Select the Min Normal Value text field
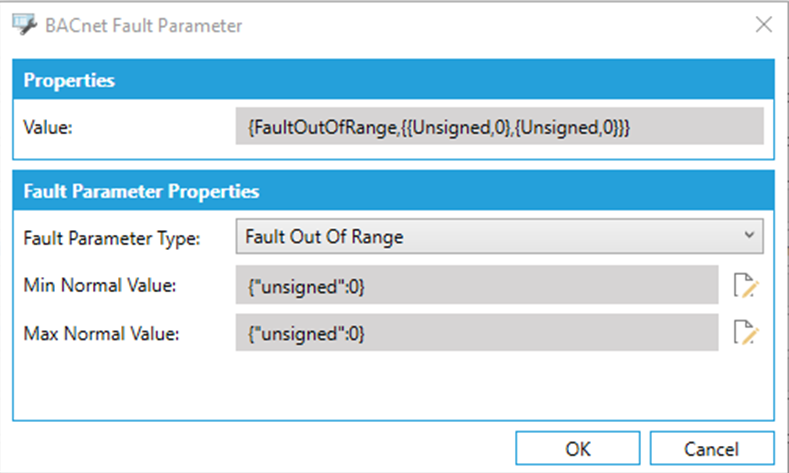 click(476, 286)
